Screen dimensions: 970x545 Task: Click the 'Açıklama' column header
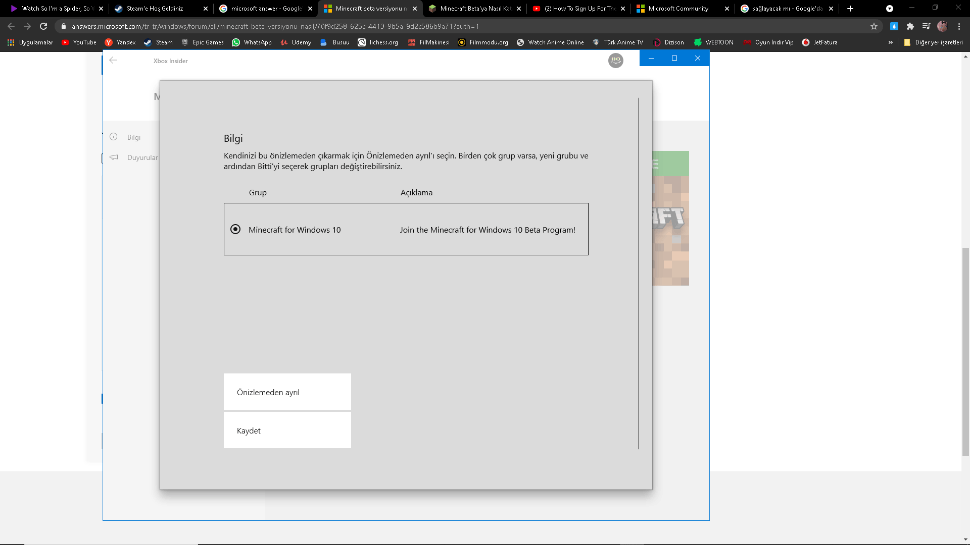[x=416, y=192]
